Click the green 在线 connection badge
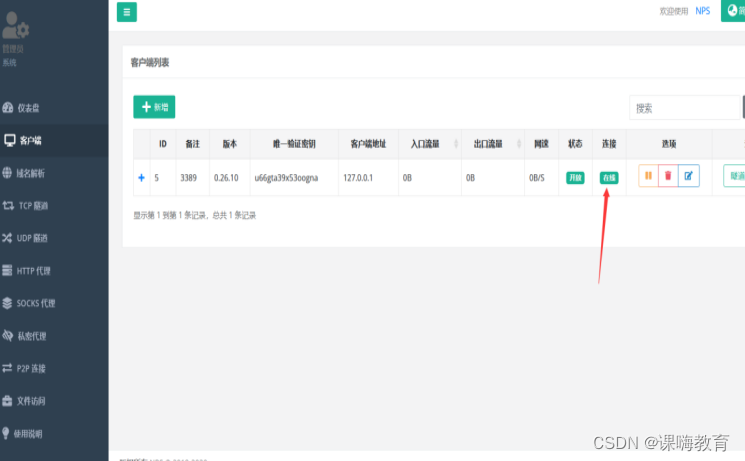The height and width of the screenshot is (461, 745). (609, 178)
